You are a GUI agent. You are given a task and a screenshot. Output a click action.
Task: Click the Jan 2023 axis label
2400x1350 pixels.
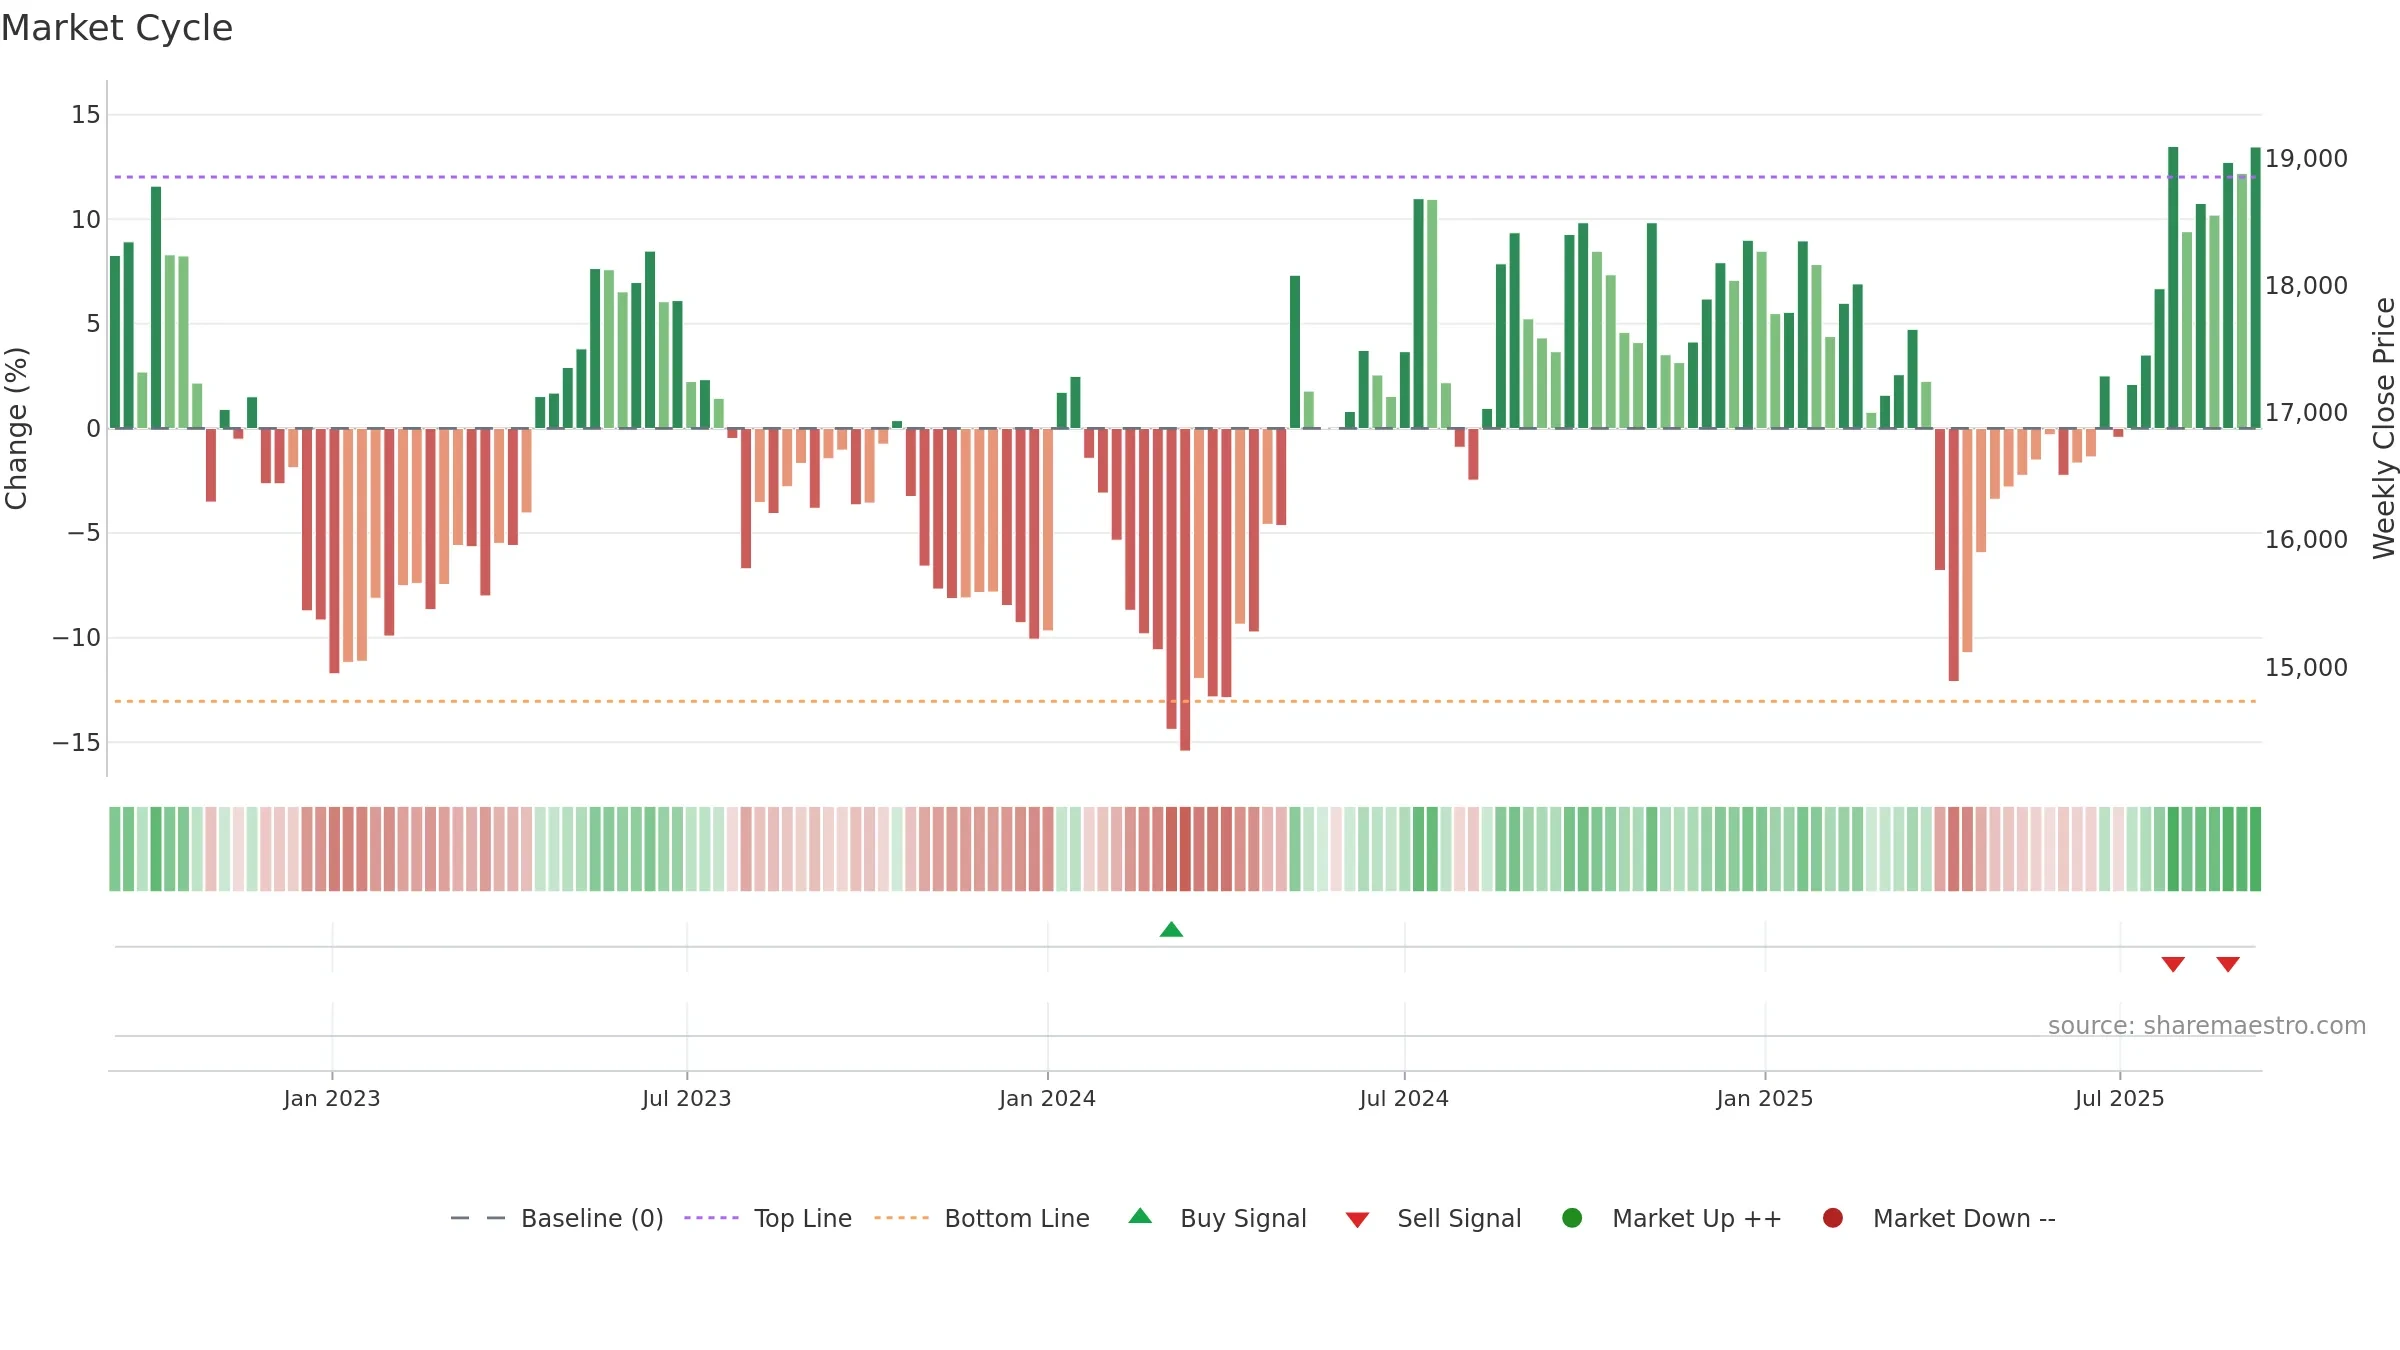tap(332, 1098)
